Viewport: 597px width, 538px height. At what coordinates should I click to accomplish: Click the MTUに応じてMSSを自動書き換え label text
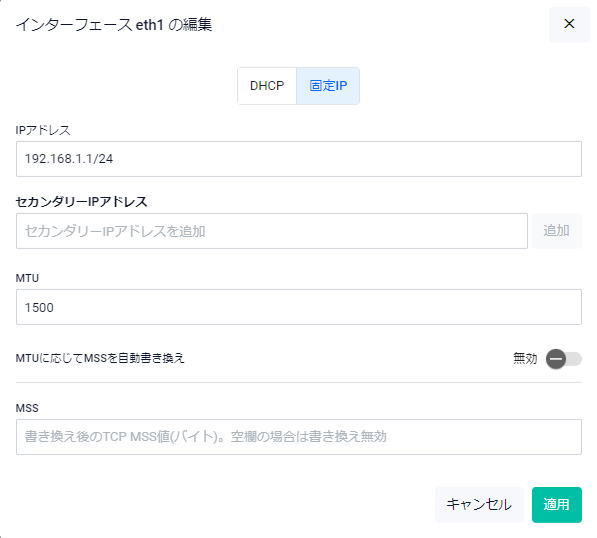point(100,358)
